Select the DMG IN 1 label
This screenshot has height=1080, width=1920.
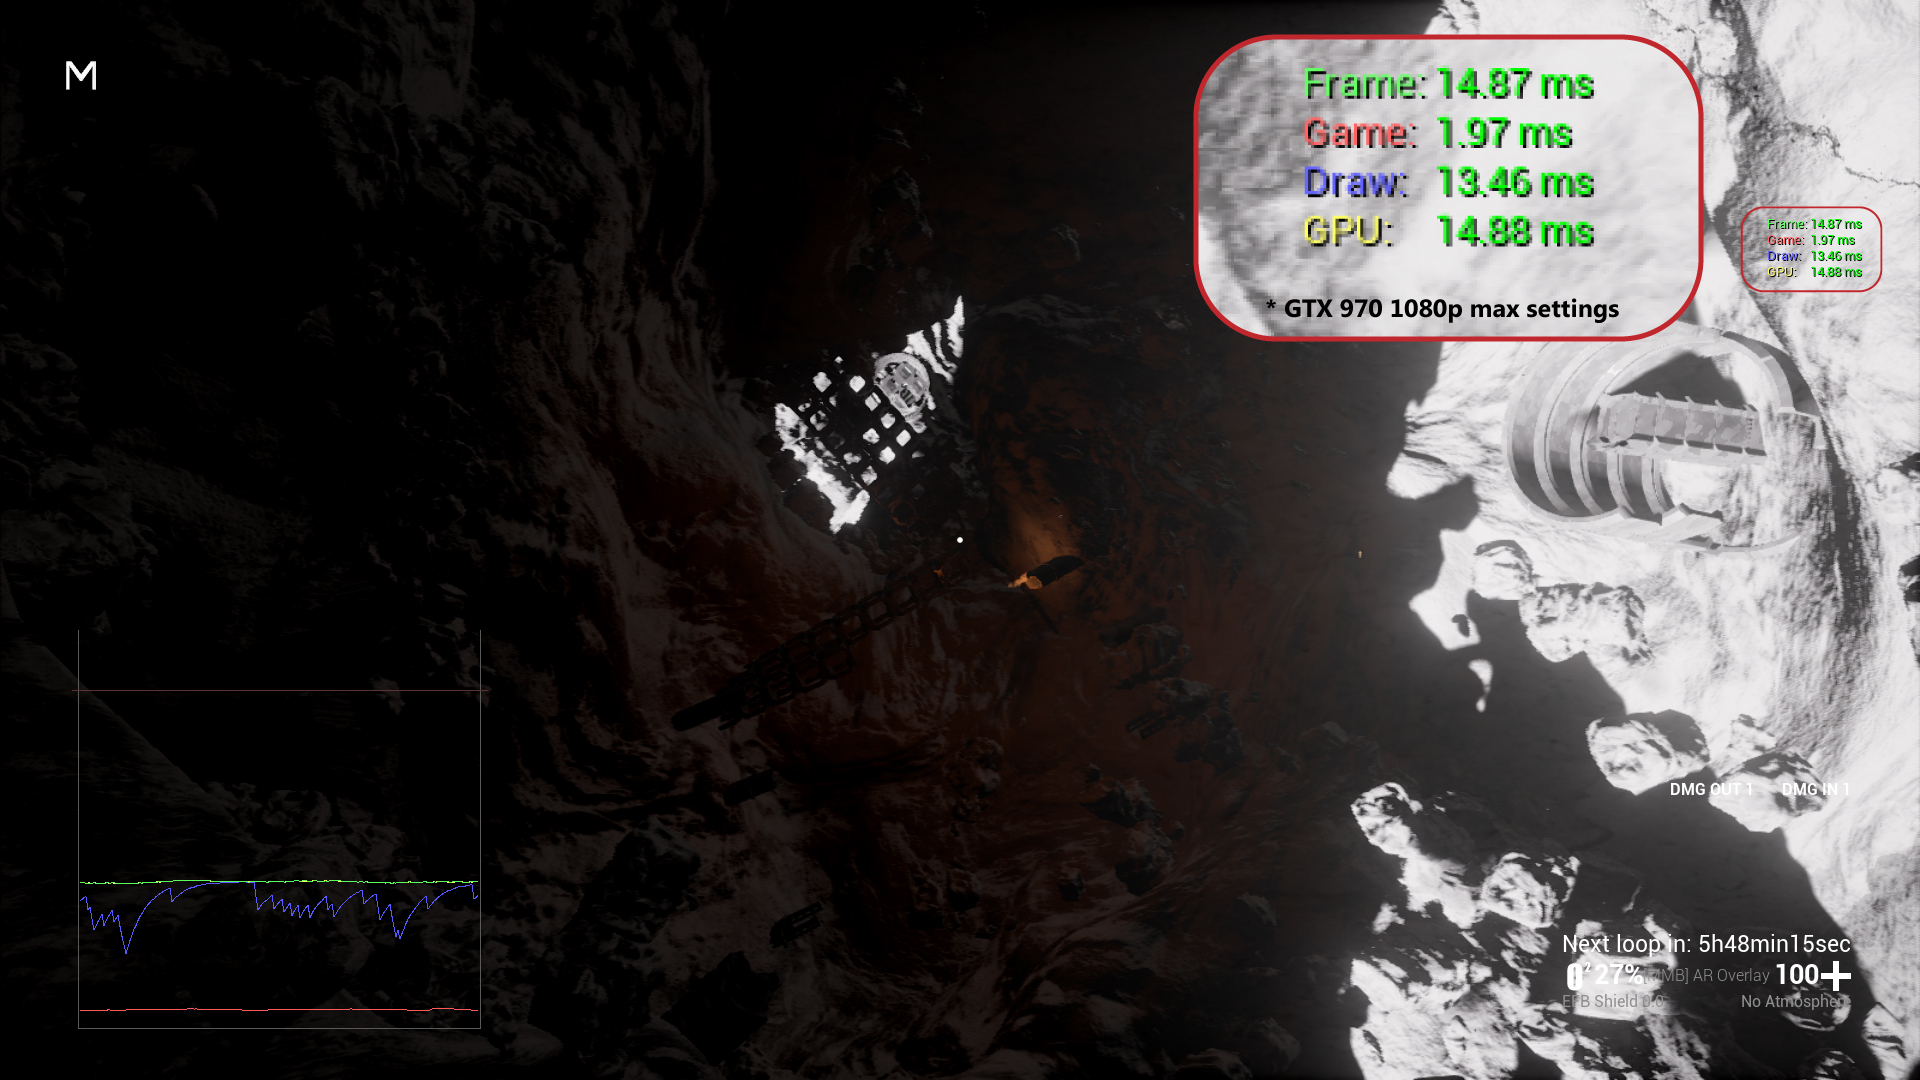coord(1815,790)
